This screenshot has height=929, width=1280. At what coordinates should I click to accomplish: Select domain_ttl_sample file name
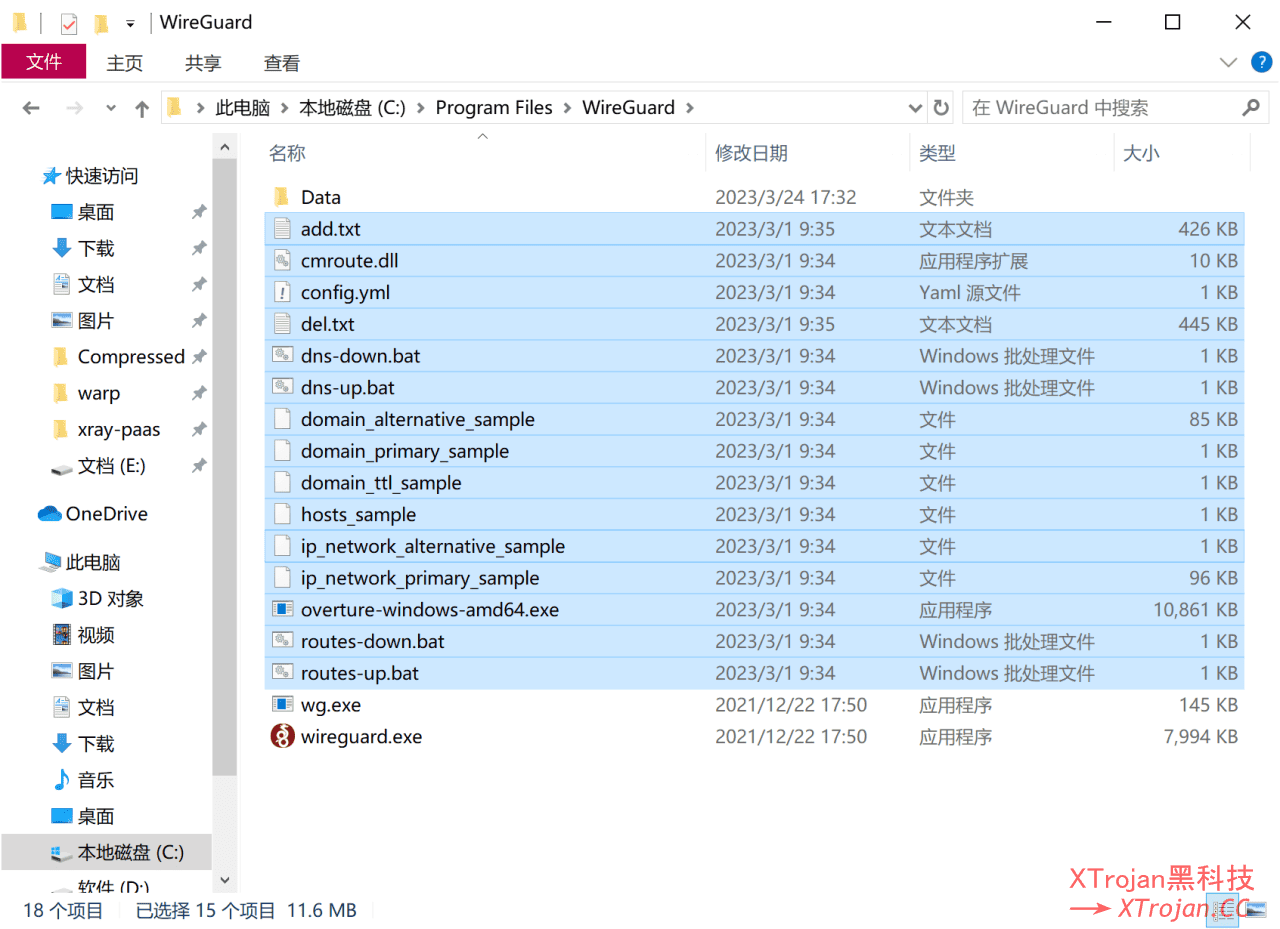pos(381,483)
